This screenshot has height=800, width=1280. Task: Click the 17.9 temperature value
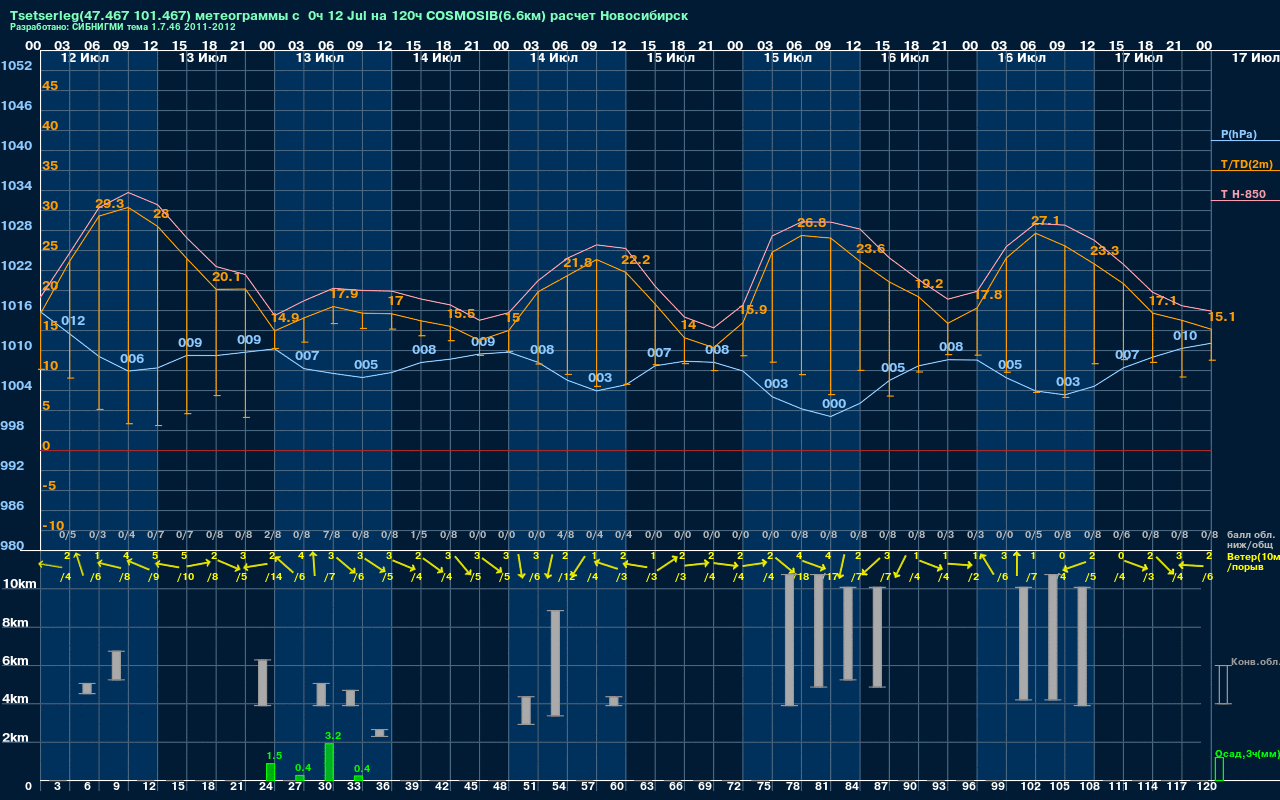(x=343, y=294)
